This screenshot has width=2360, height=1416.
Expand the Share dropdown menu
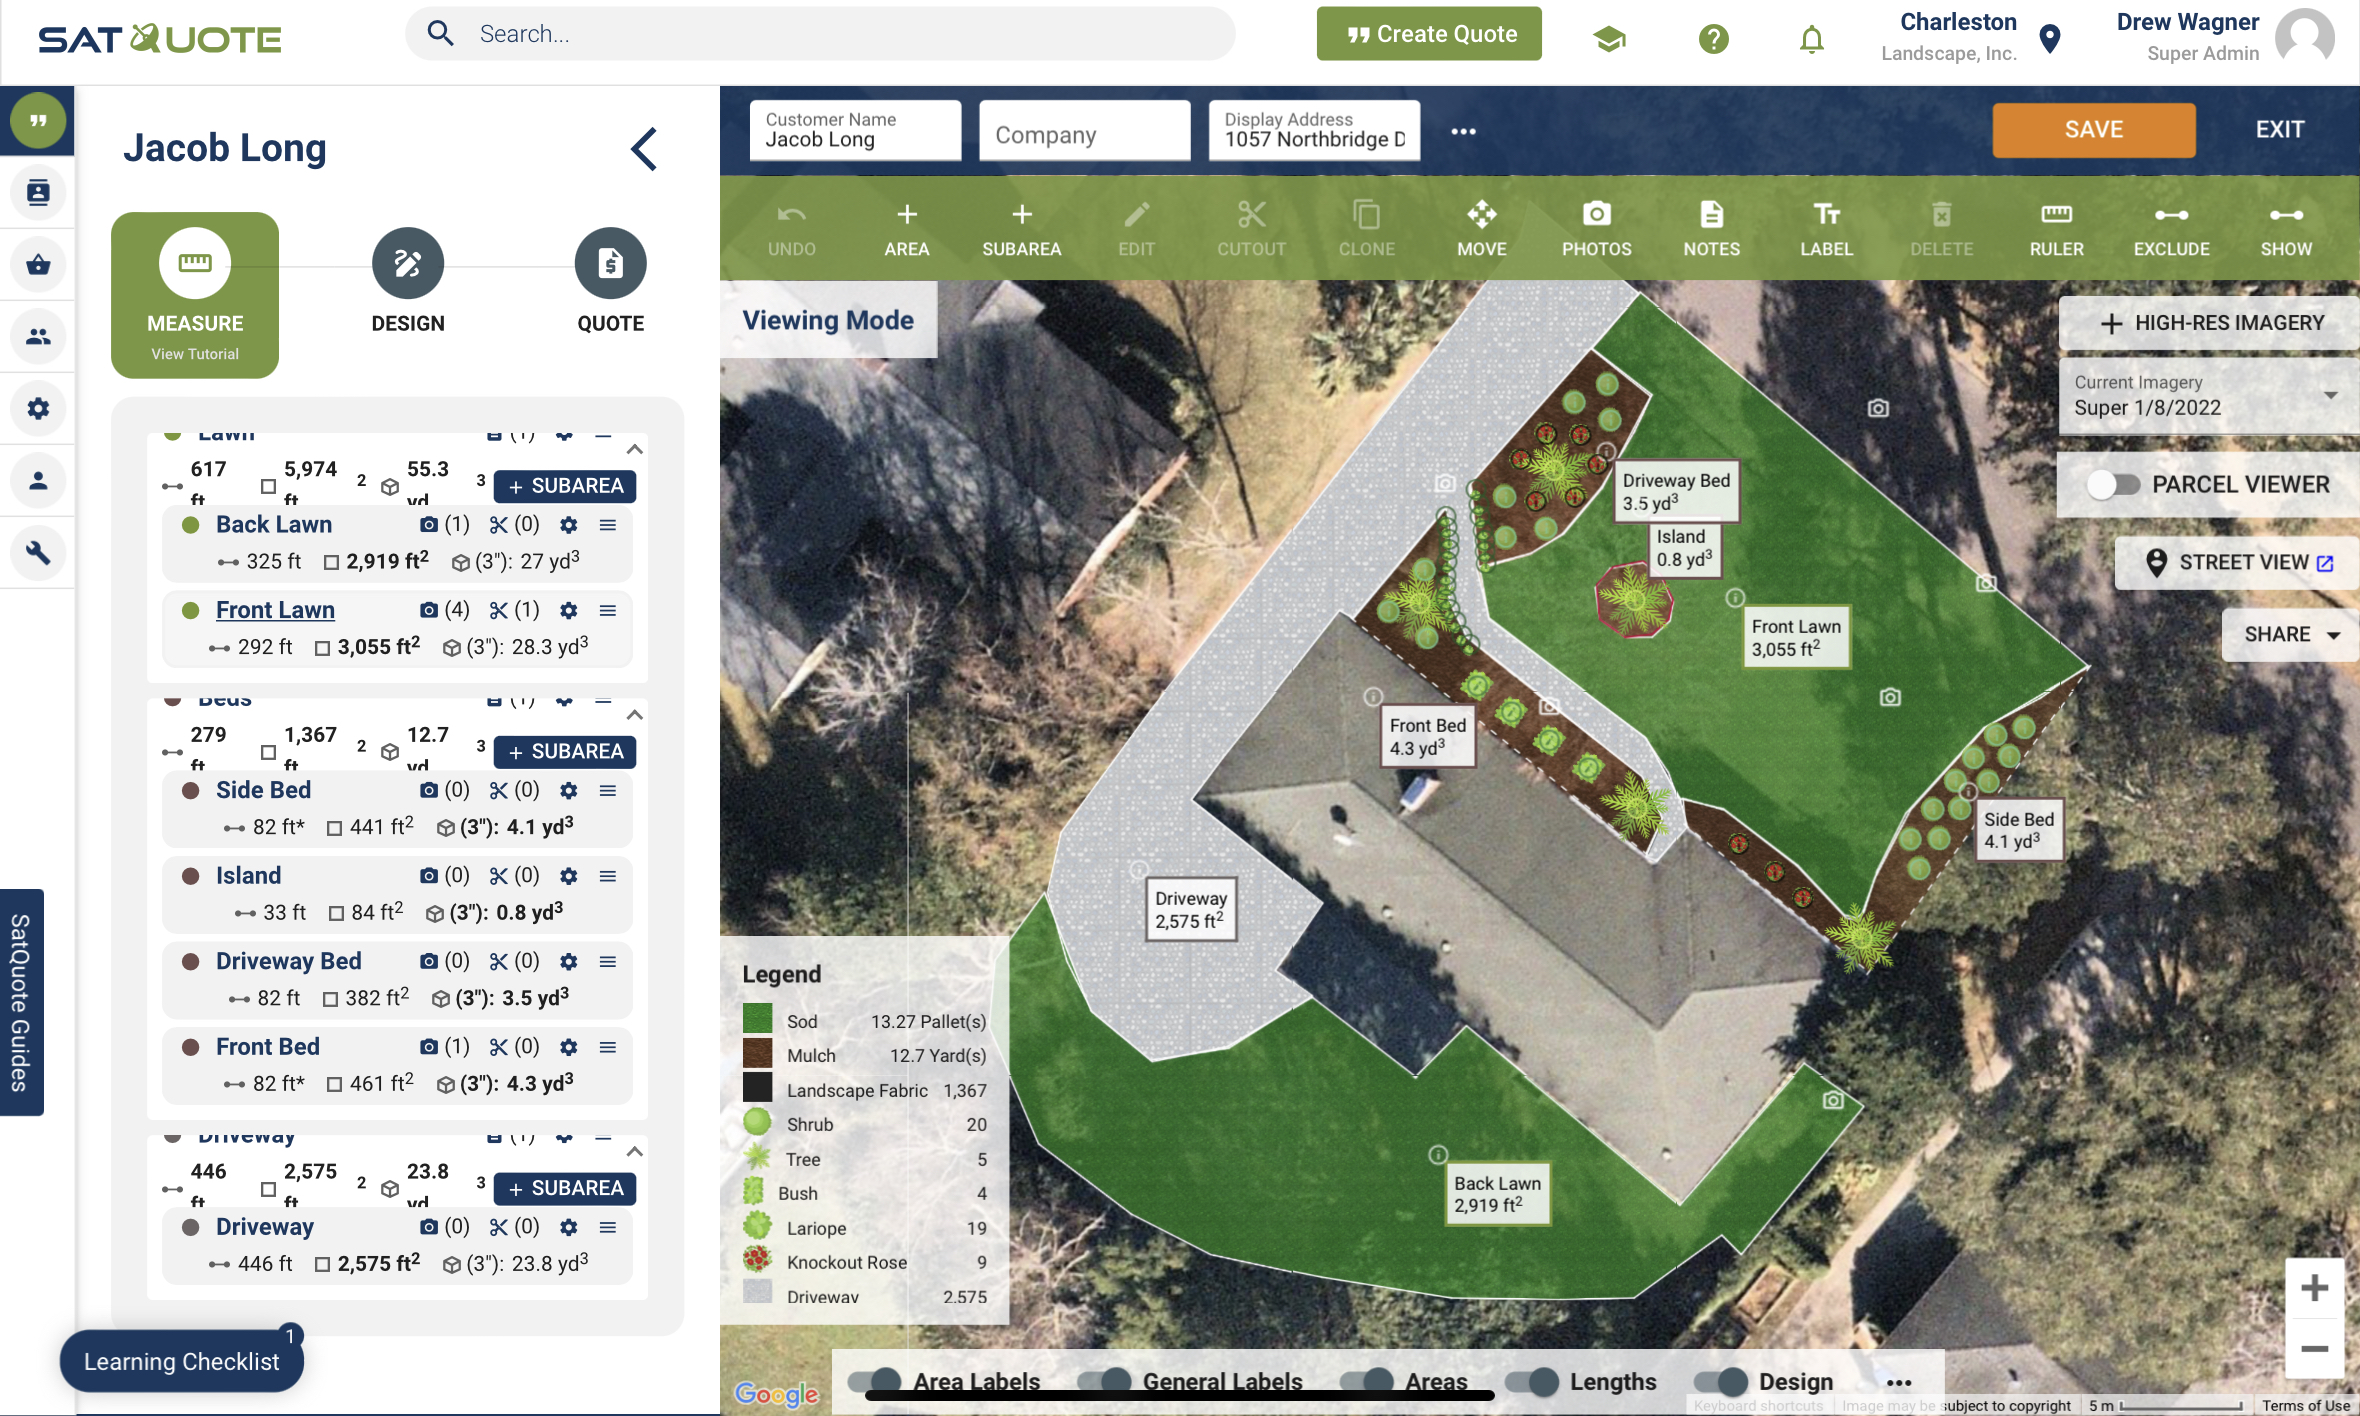tap(2290, 634)
